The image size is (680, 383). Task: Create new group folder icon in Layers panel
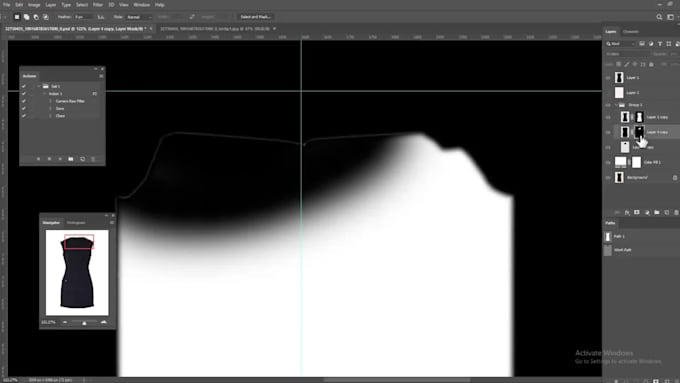coord(657,213)
